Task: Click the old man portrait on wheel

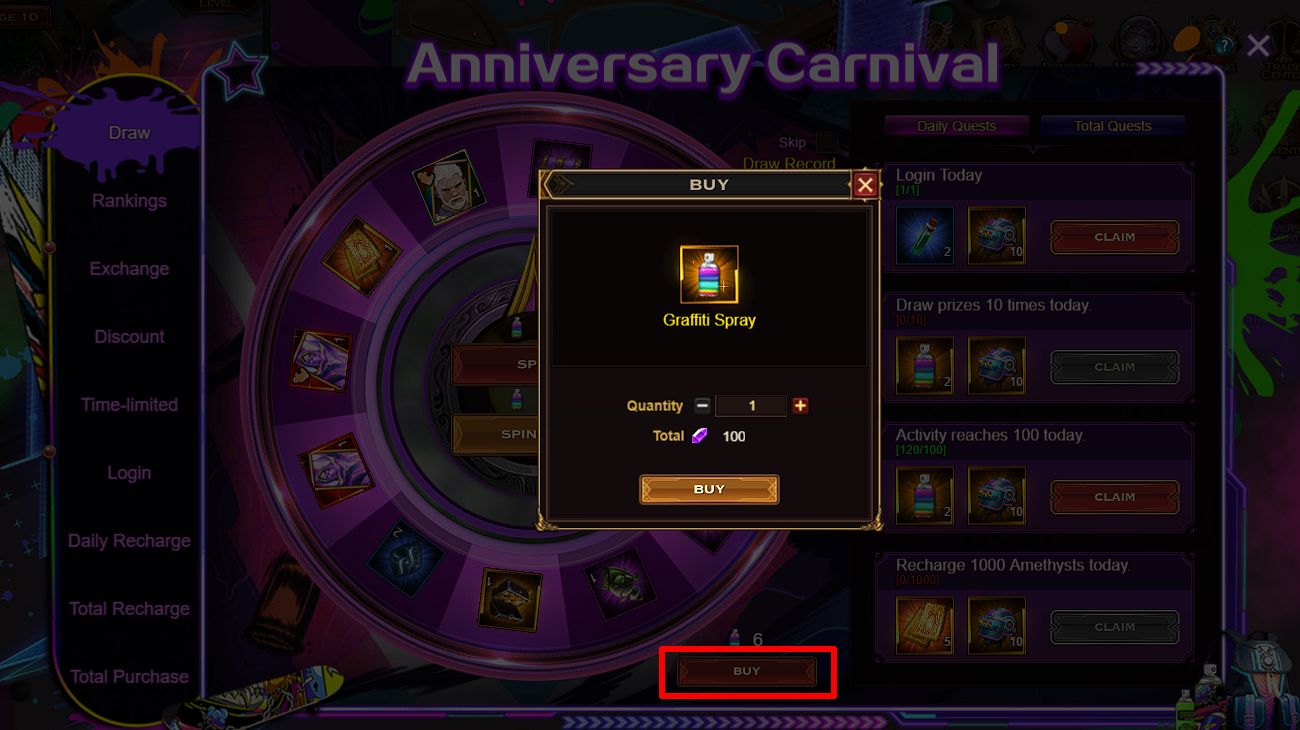Action: point(447,188)
